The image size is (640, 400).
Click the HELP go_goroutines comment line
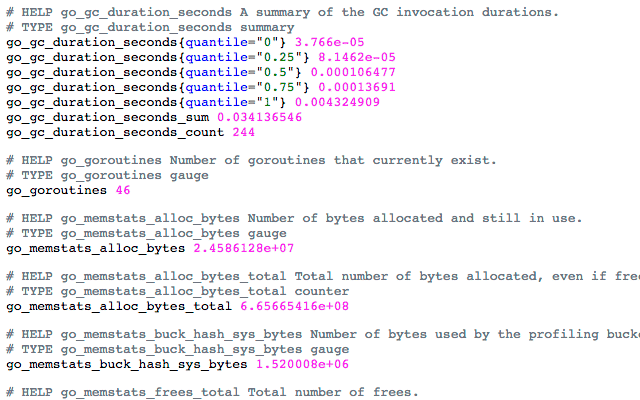point(251,160)
